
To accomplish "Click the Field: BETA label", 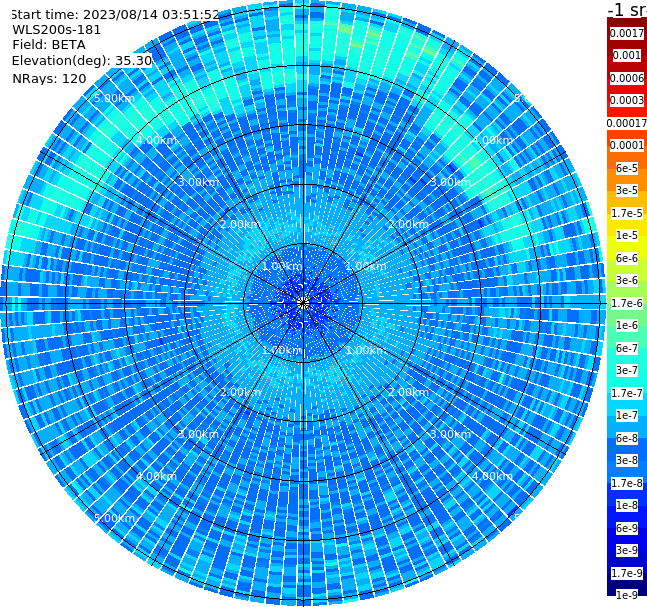I will click(49, 45).
